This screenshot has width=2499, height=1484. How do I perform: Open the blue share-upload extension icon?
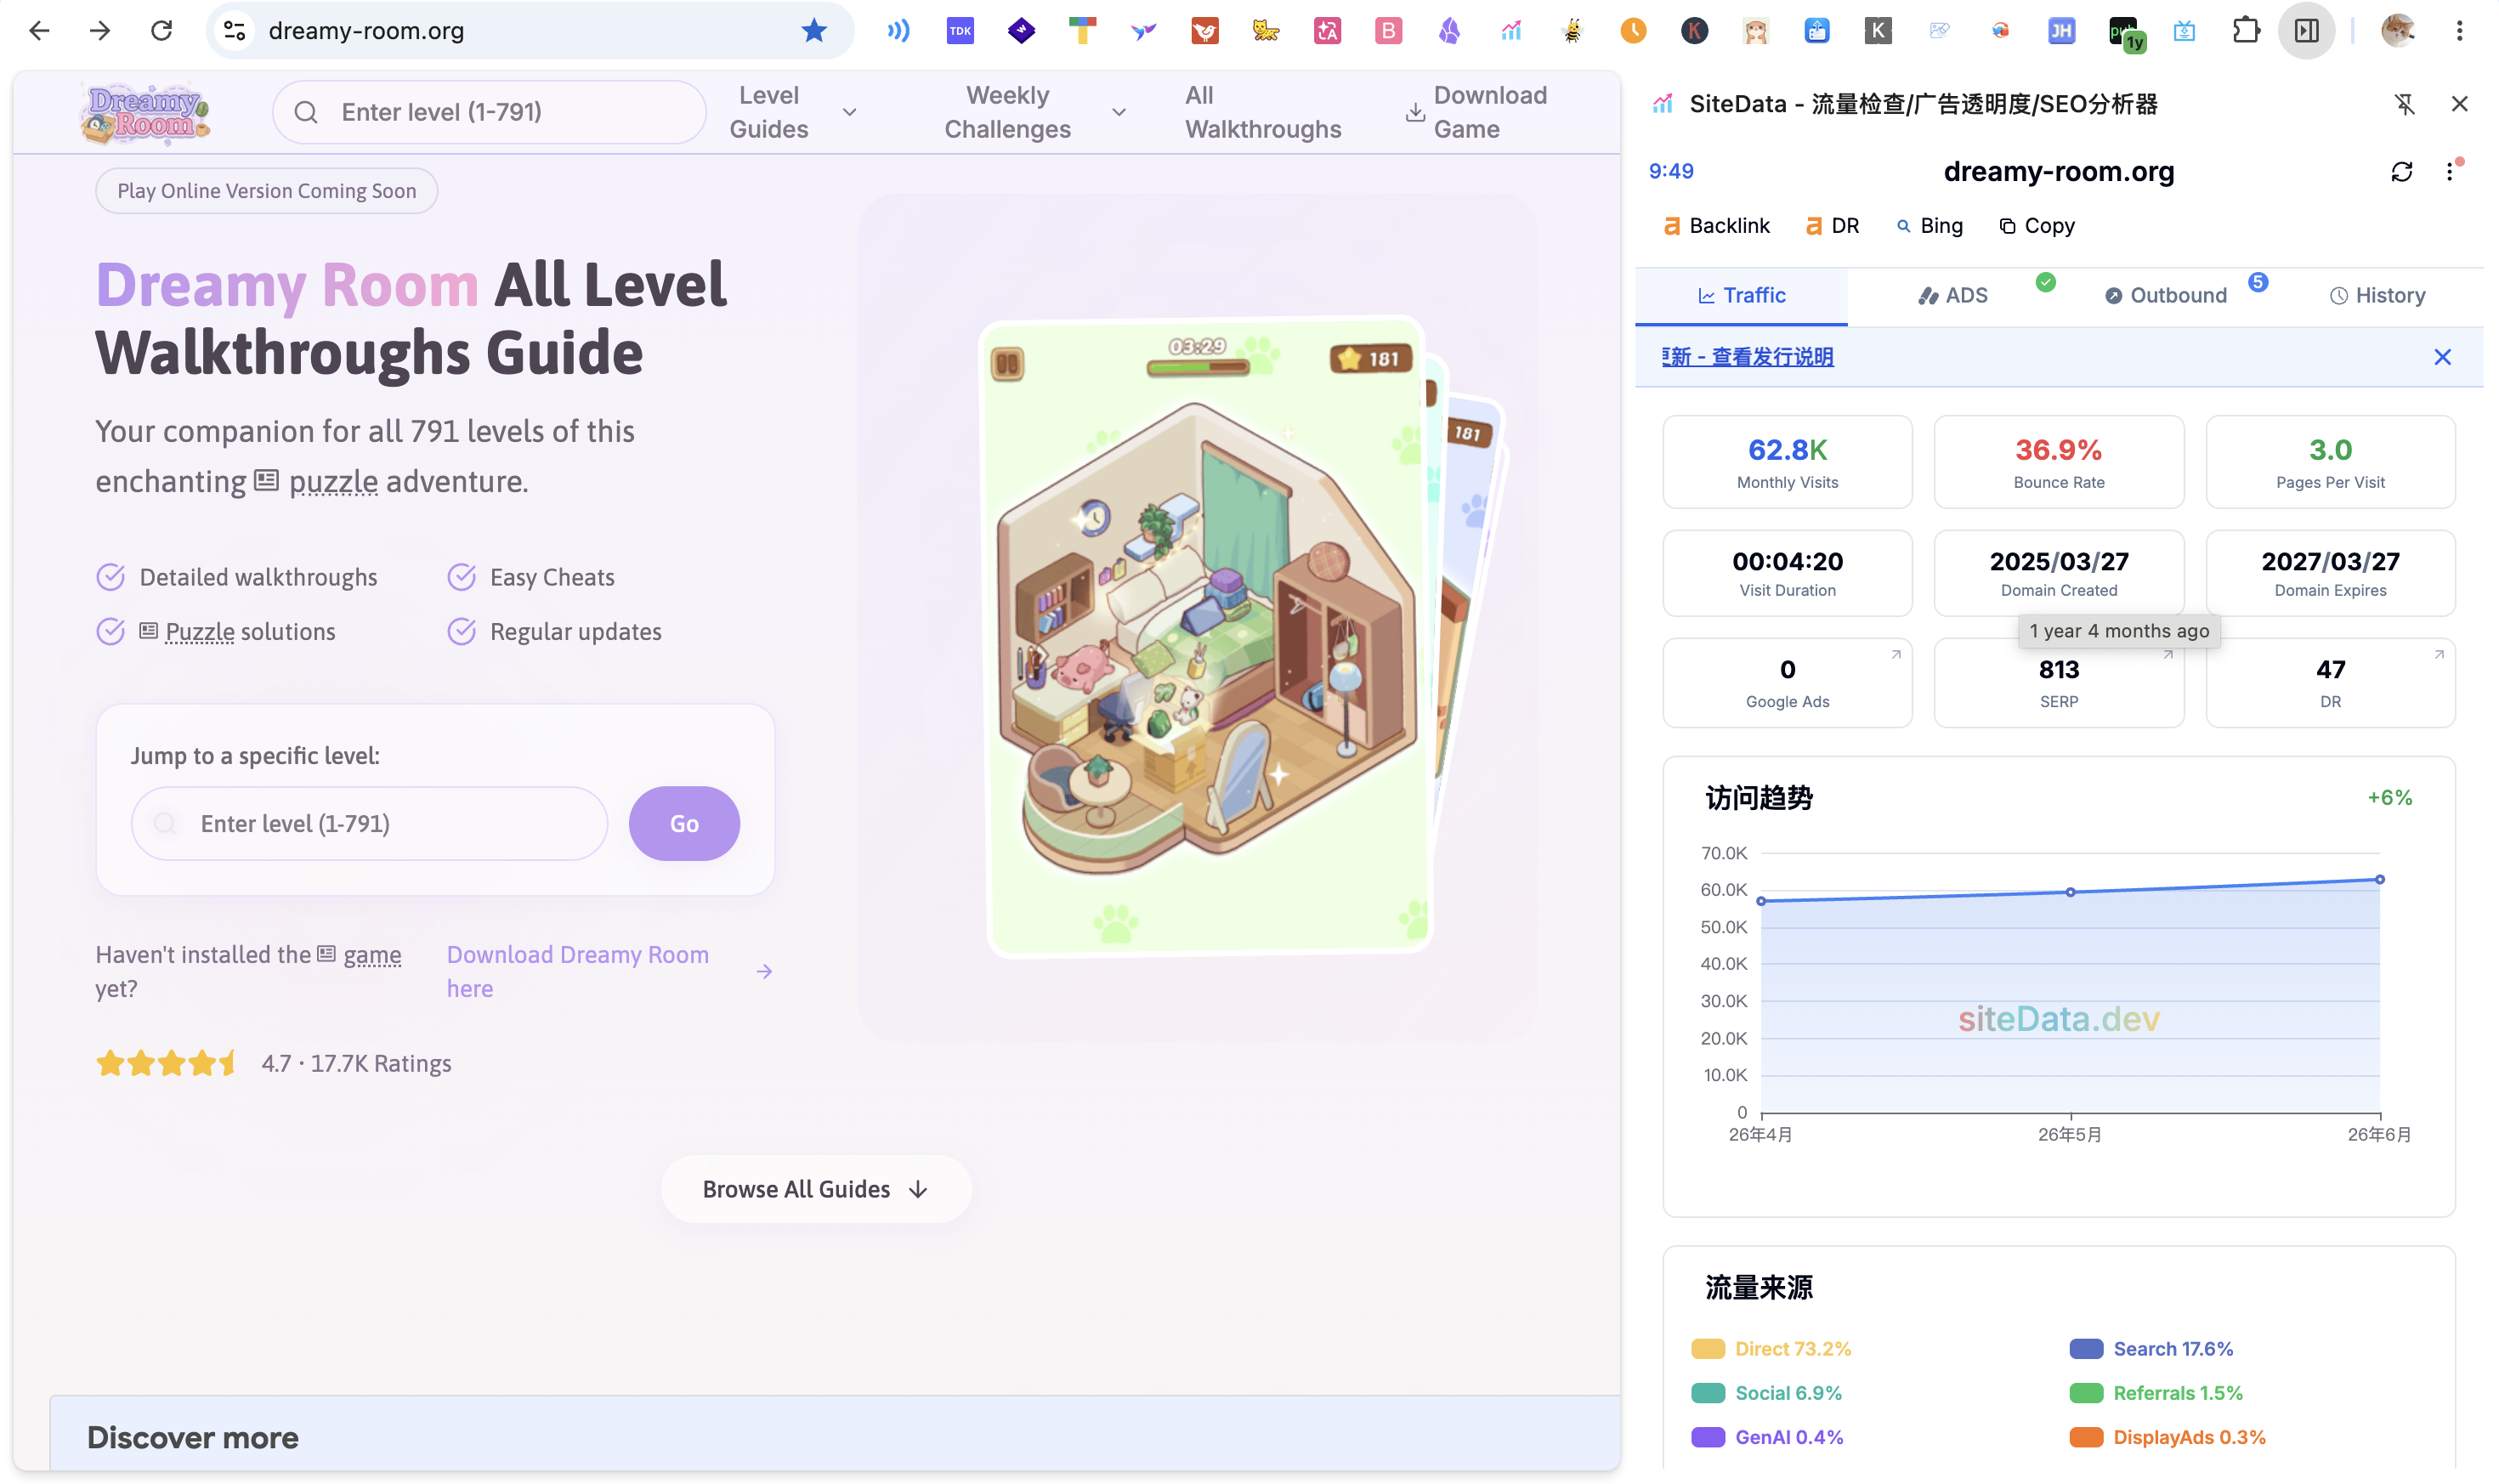tap(1817, 31)
